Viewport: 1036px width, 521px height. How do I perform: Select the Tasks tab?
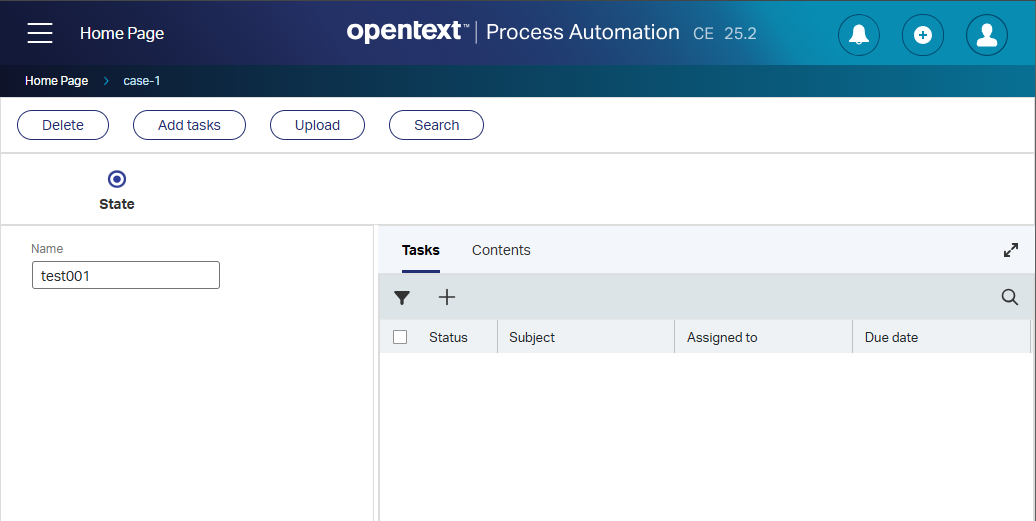[420, 250]
